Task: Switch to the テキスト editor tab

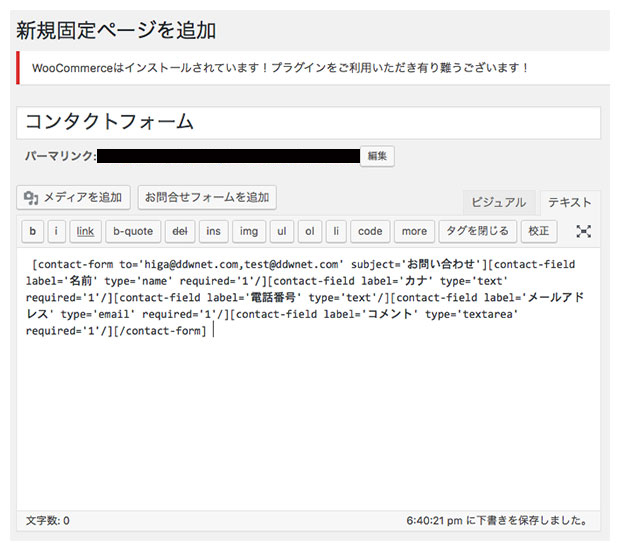Action: click(569, 202)
